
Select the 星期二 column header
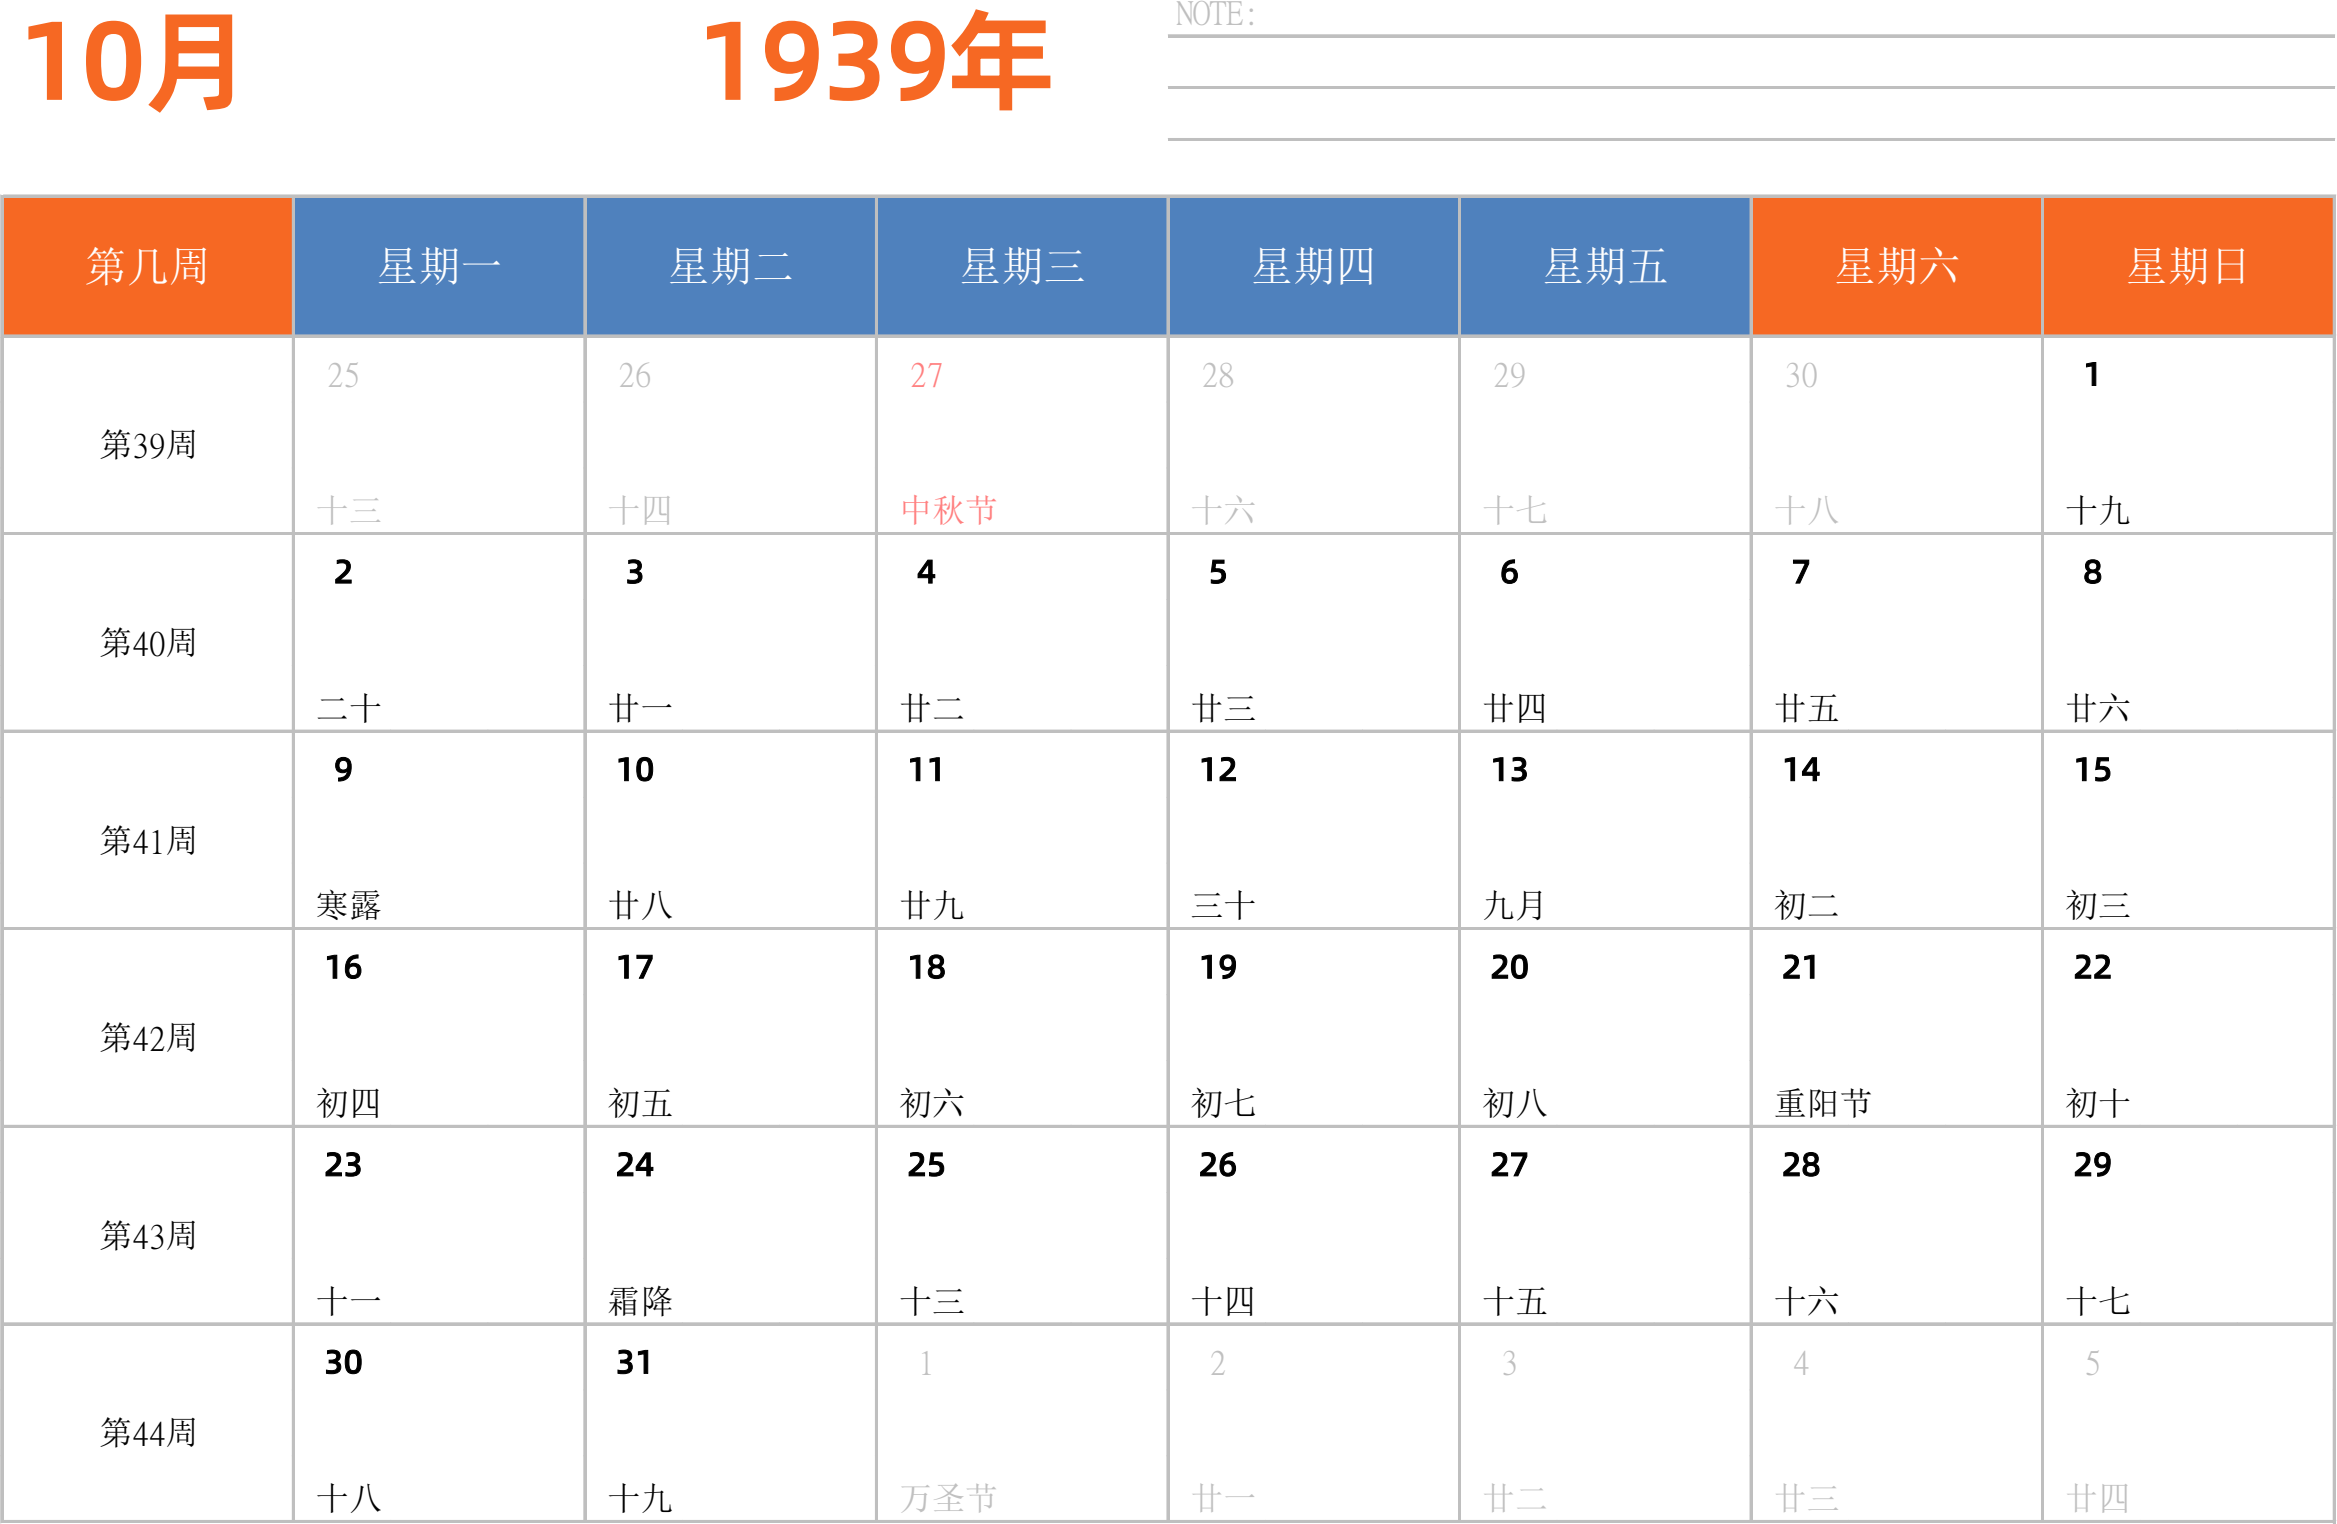pyautogui.click(x=731, y=266)
